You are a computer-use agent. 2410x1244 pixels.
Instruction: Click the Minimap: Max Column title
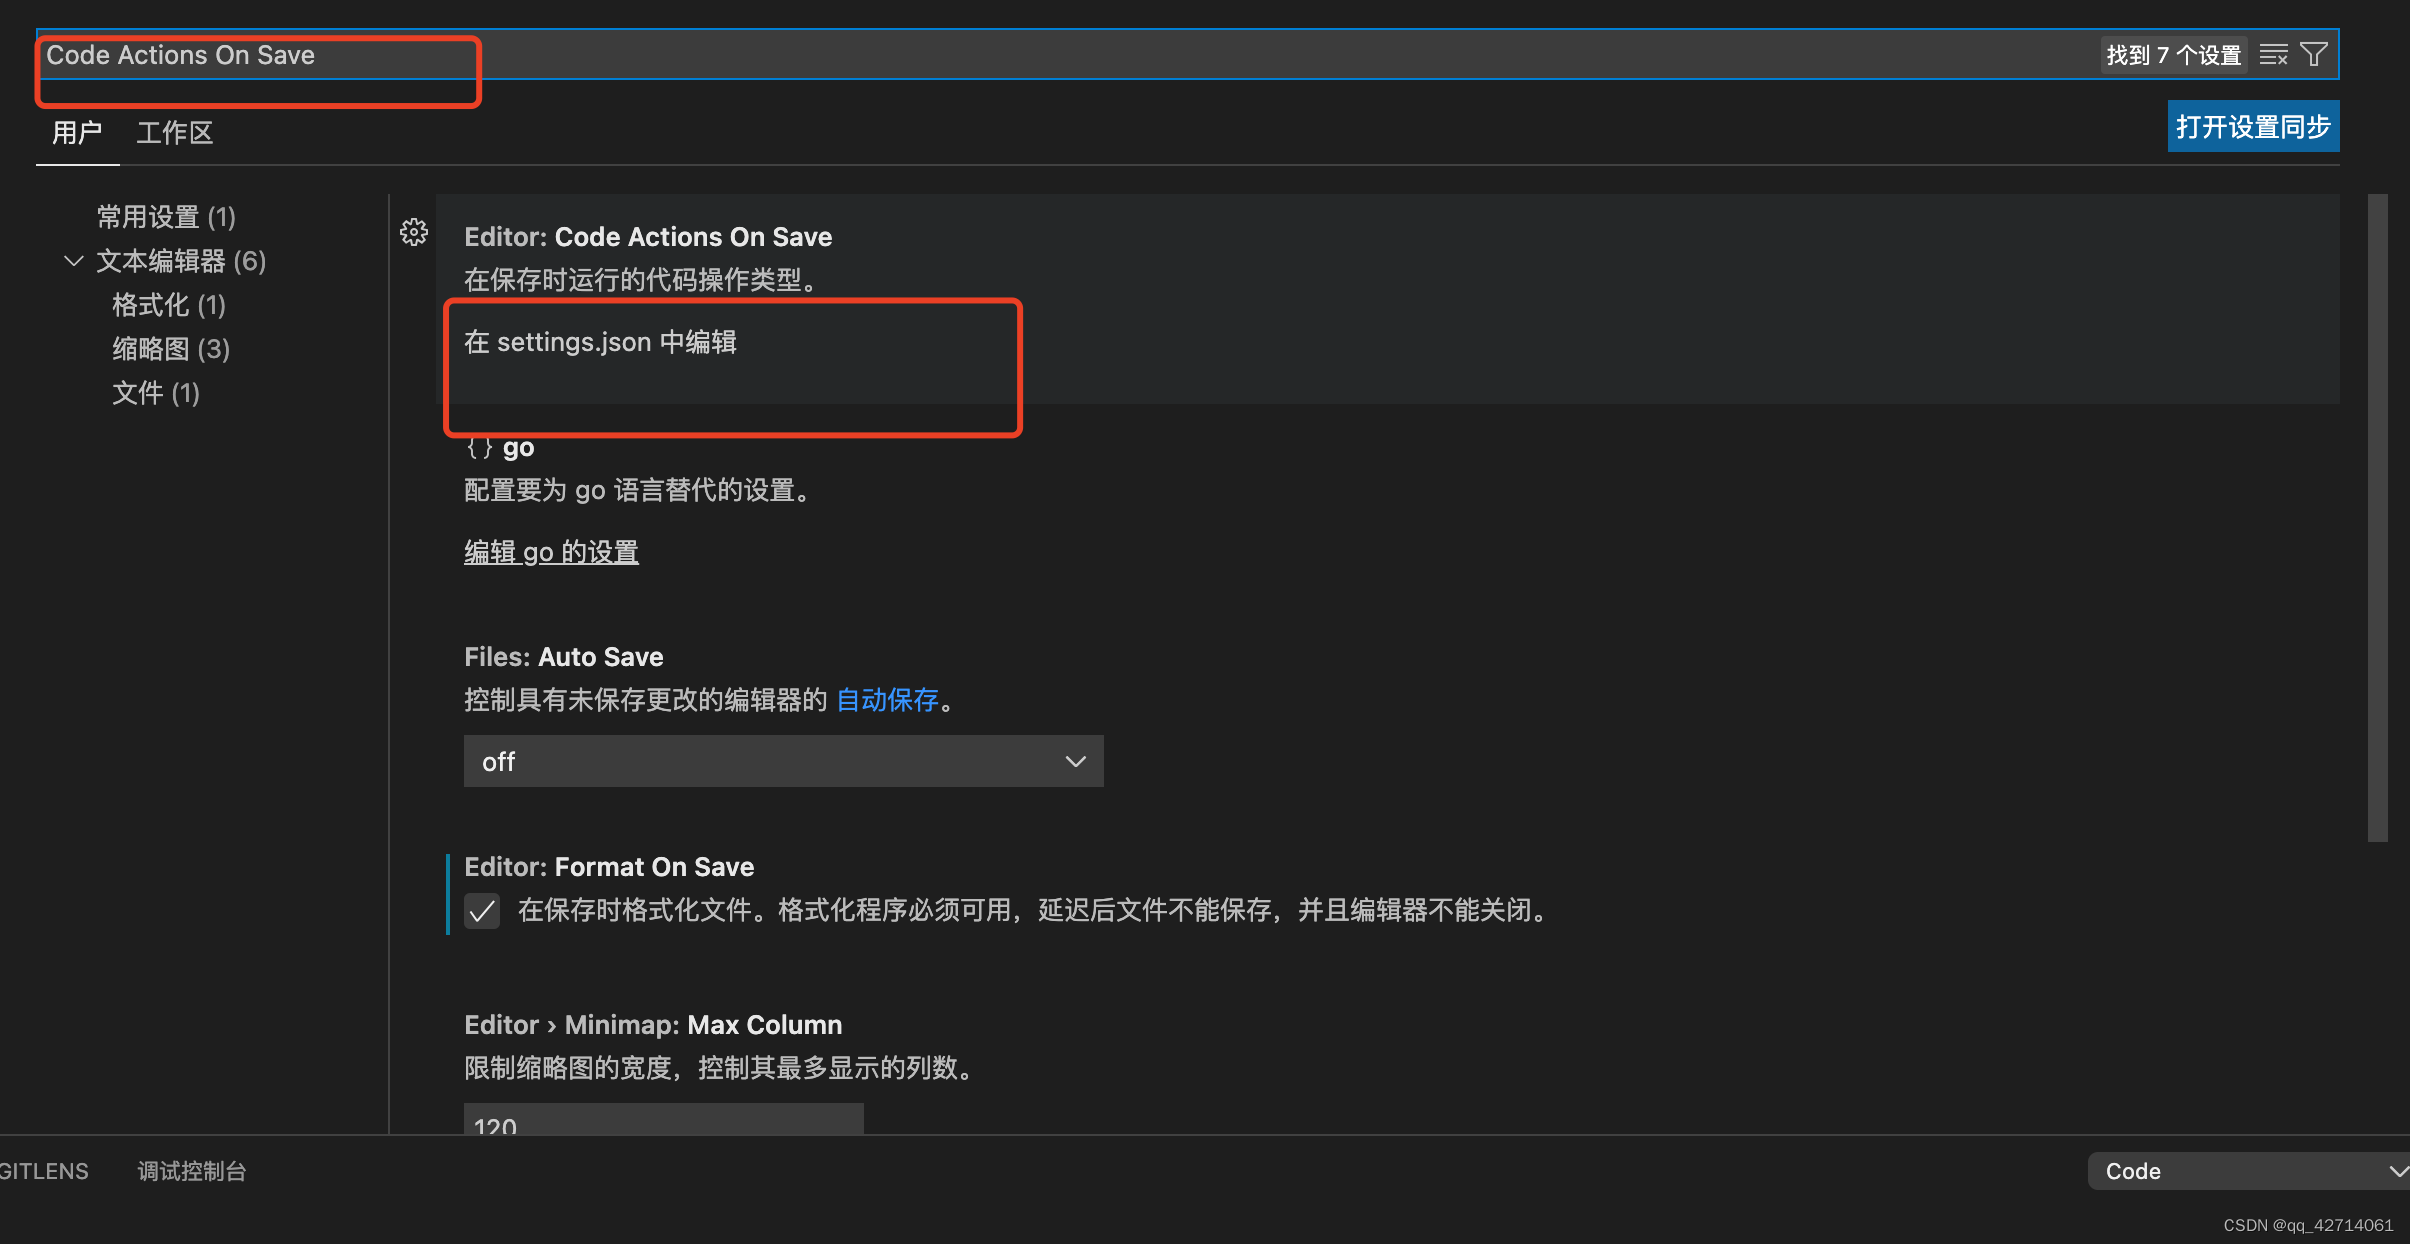pos(653,1025)
